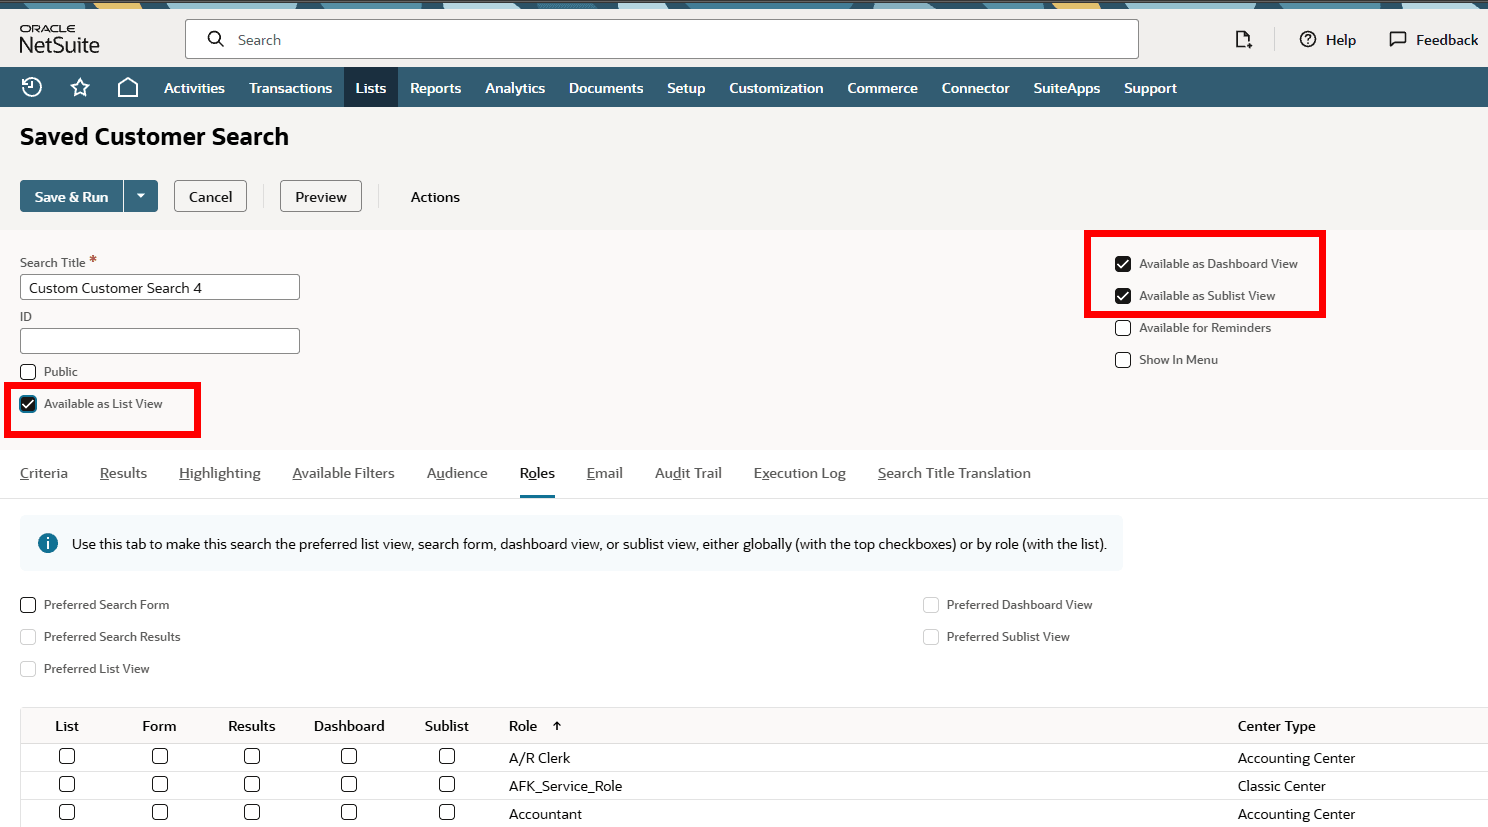
Task: Check List box for A/R Clerk
Action: tap(67, 756)
